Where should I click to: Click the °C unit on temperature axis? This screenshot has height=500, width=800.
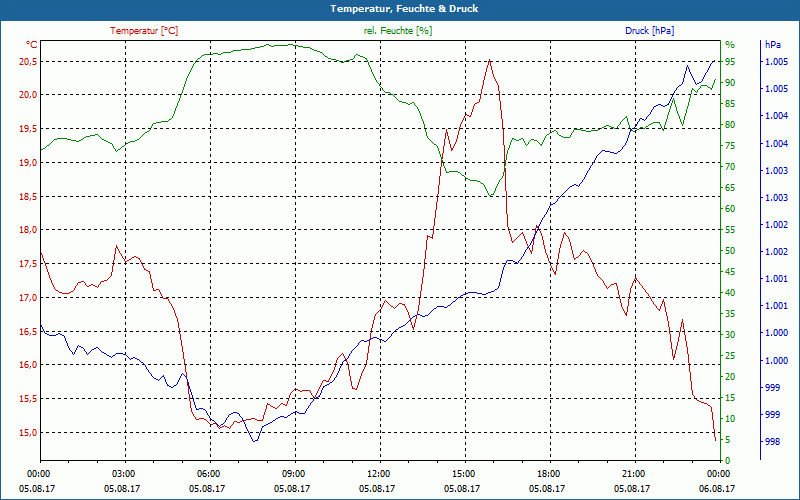point(32,45)
